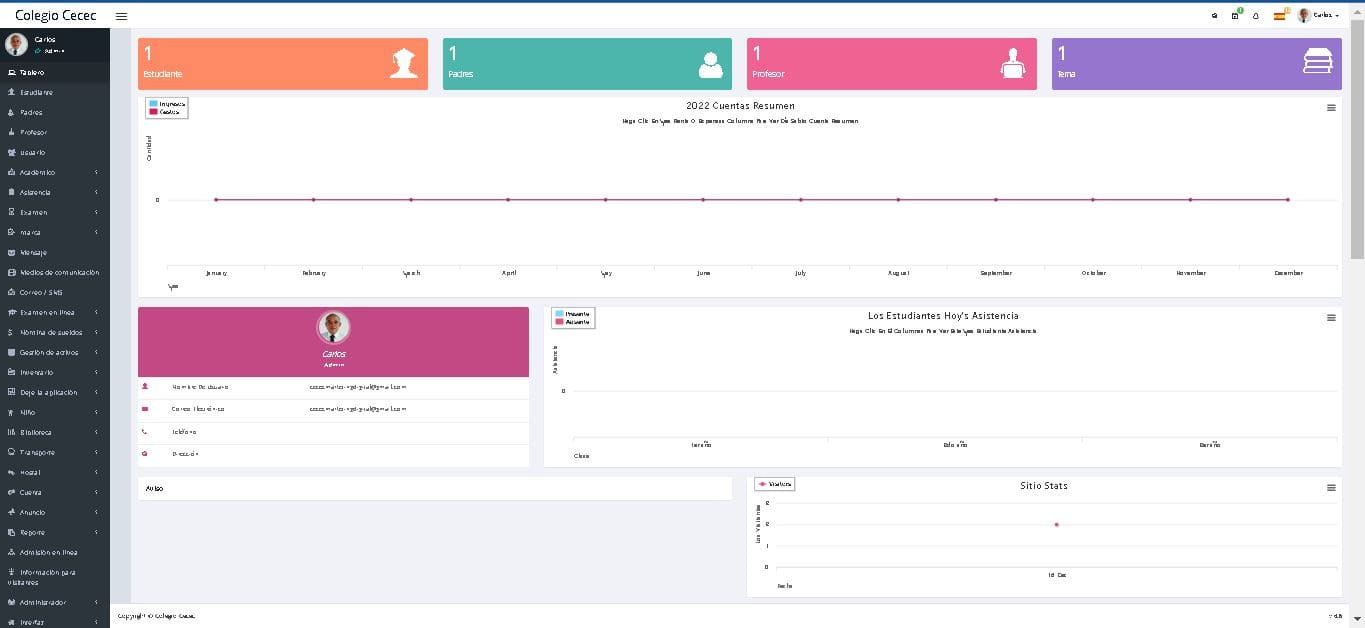Viewport: 1365px width, 628px height.
Task: Toggle the sidebar hamburger menu
Action: point(121,16)
